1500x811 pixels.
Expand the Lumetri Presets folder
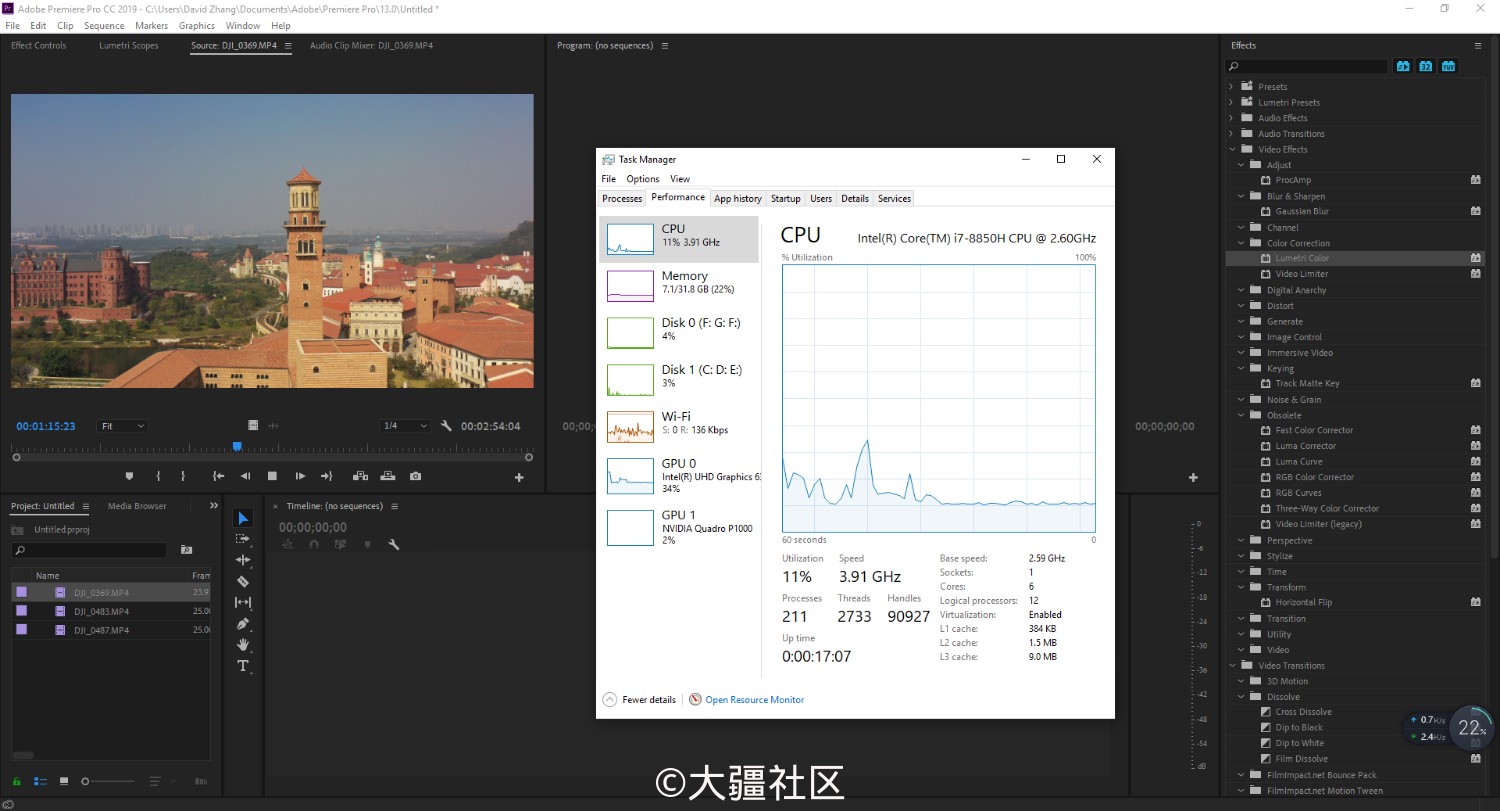pos(1231,102)
